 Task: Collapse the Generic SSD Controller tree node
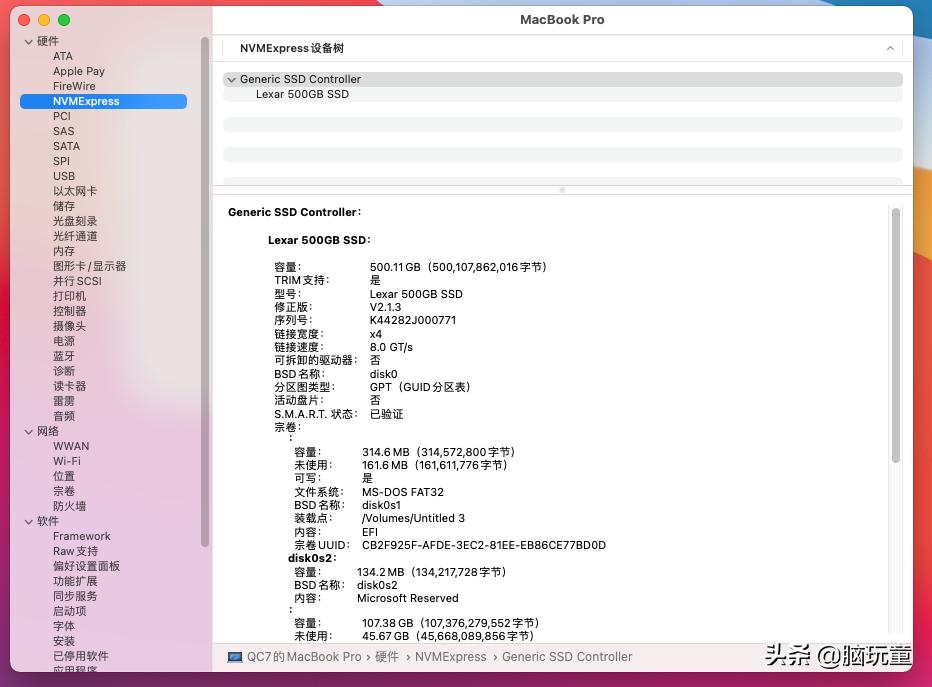[232, 79]
